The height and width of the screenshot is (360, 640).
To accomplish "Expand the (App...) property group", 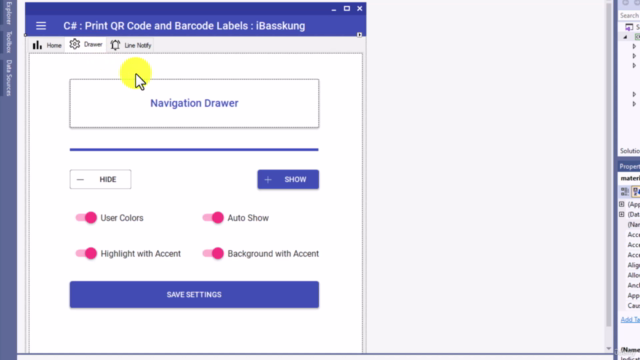I will coord(622,204).
